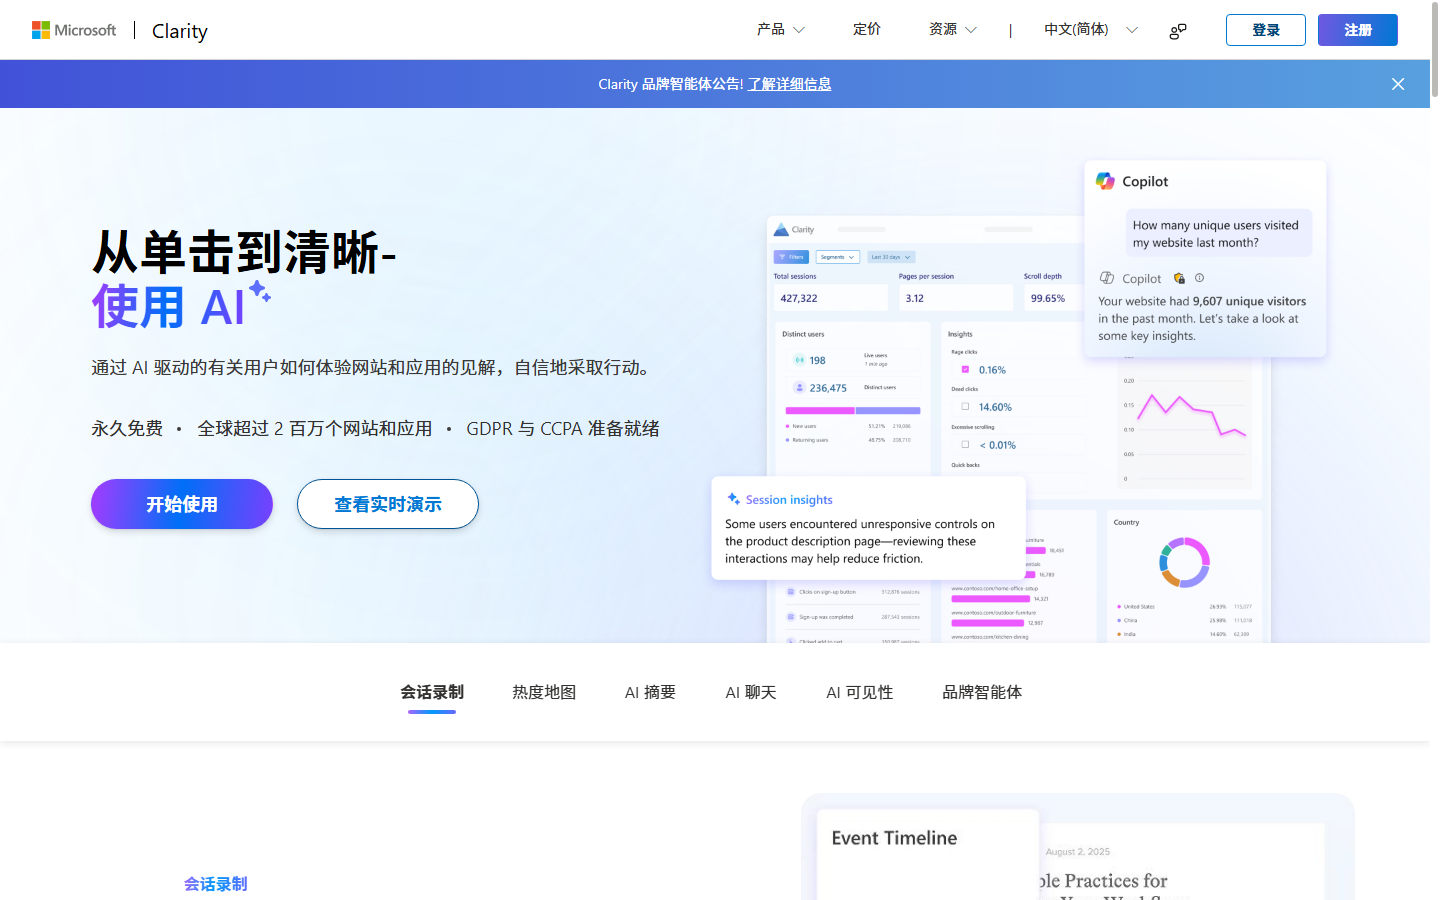The height and width of the screenshot is (900, 1440).
Task: Click the Clarity logo in dashboard preview
Action: (795, 230)
